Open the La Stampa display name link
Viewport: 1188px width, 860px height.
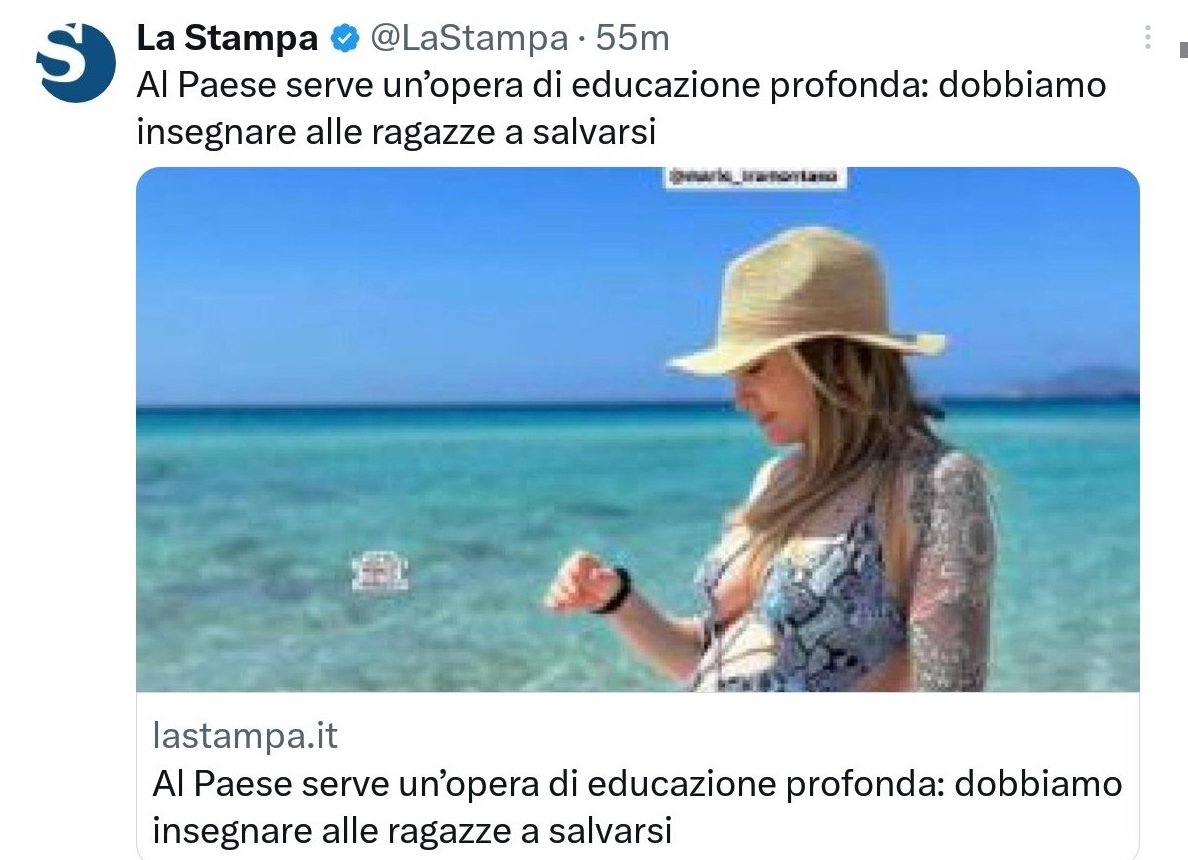click(227, 38)
